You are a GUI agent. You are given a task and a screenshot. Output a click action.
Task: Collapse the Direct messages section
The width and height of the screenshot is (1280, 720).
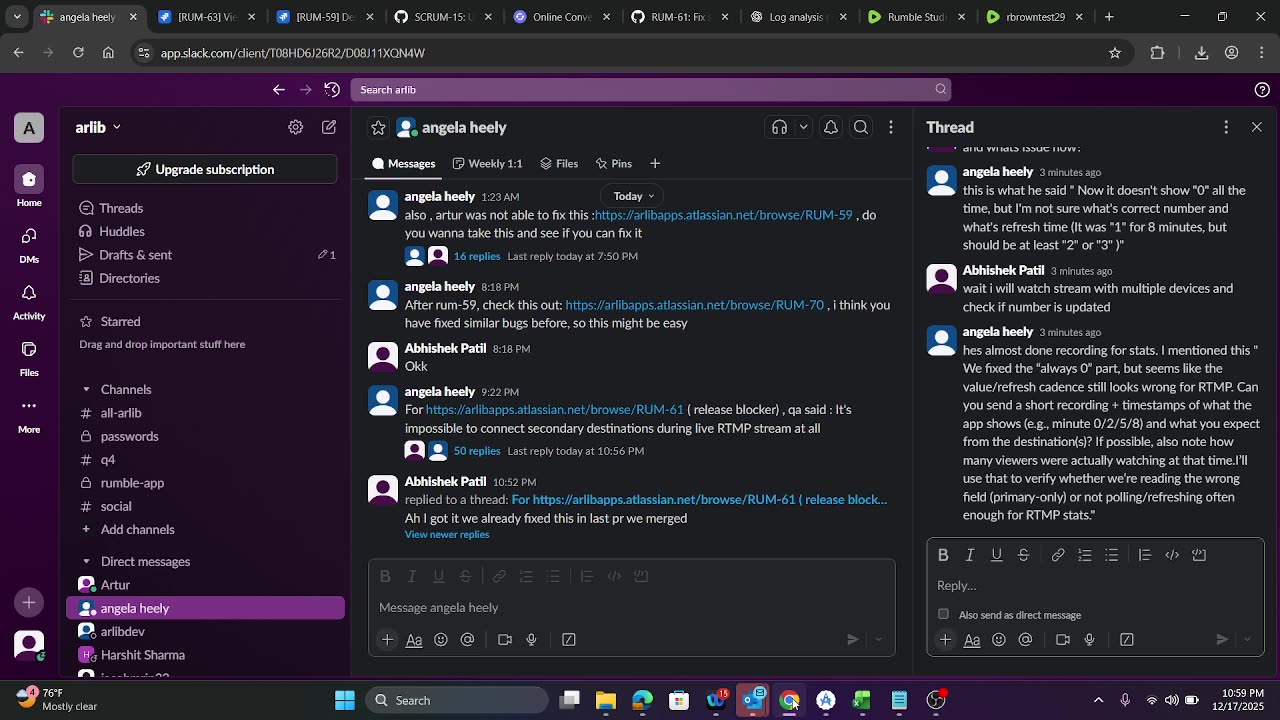tap(86, 562)
